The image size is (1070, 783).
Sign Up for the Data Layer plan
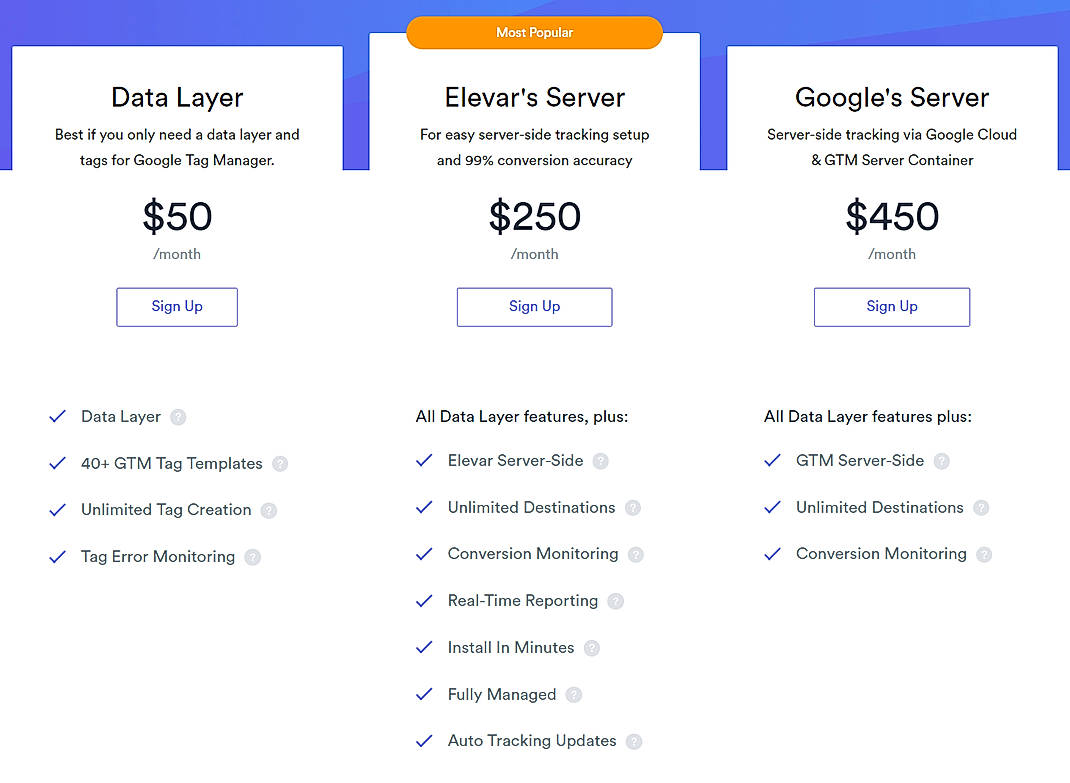pos(177,307)
